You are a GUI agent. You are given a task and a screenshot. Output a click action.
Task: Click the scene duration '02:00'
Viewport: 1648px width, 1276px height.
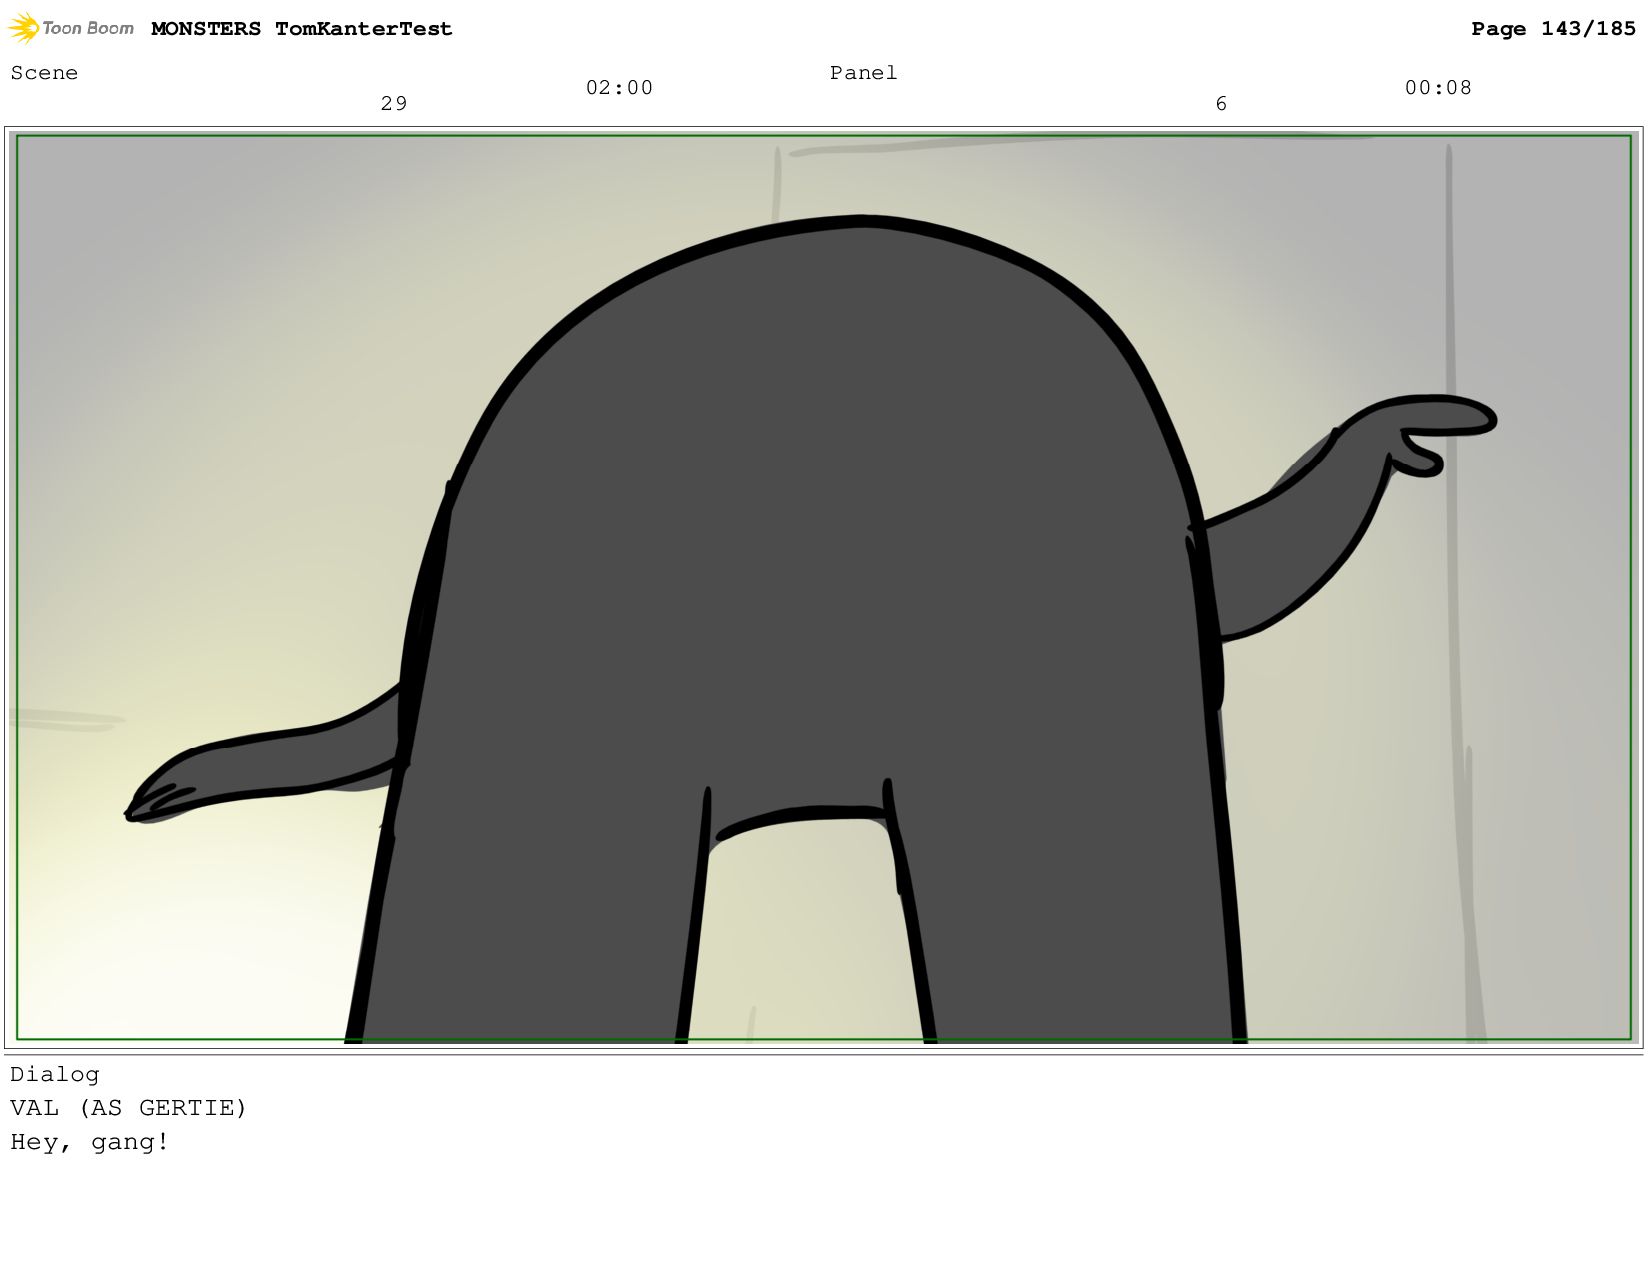[x=619, y=88]
